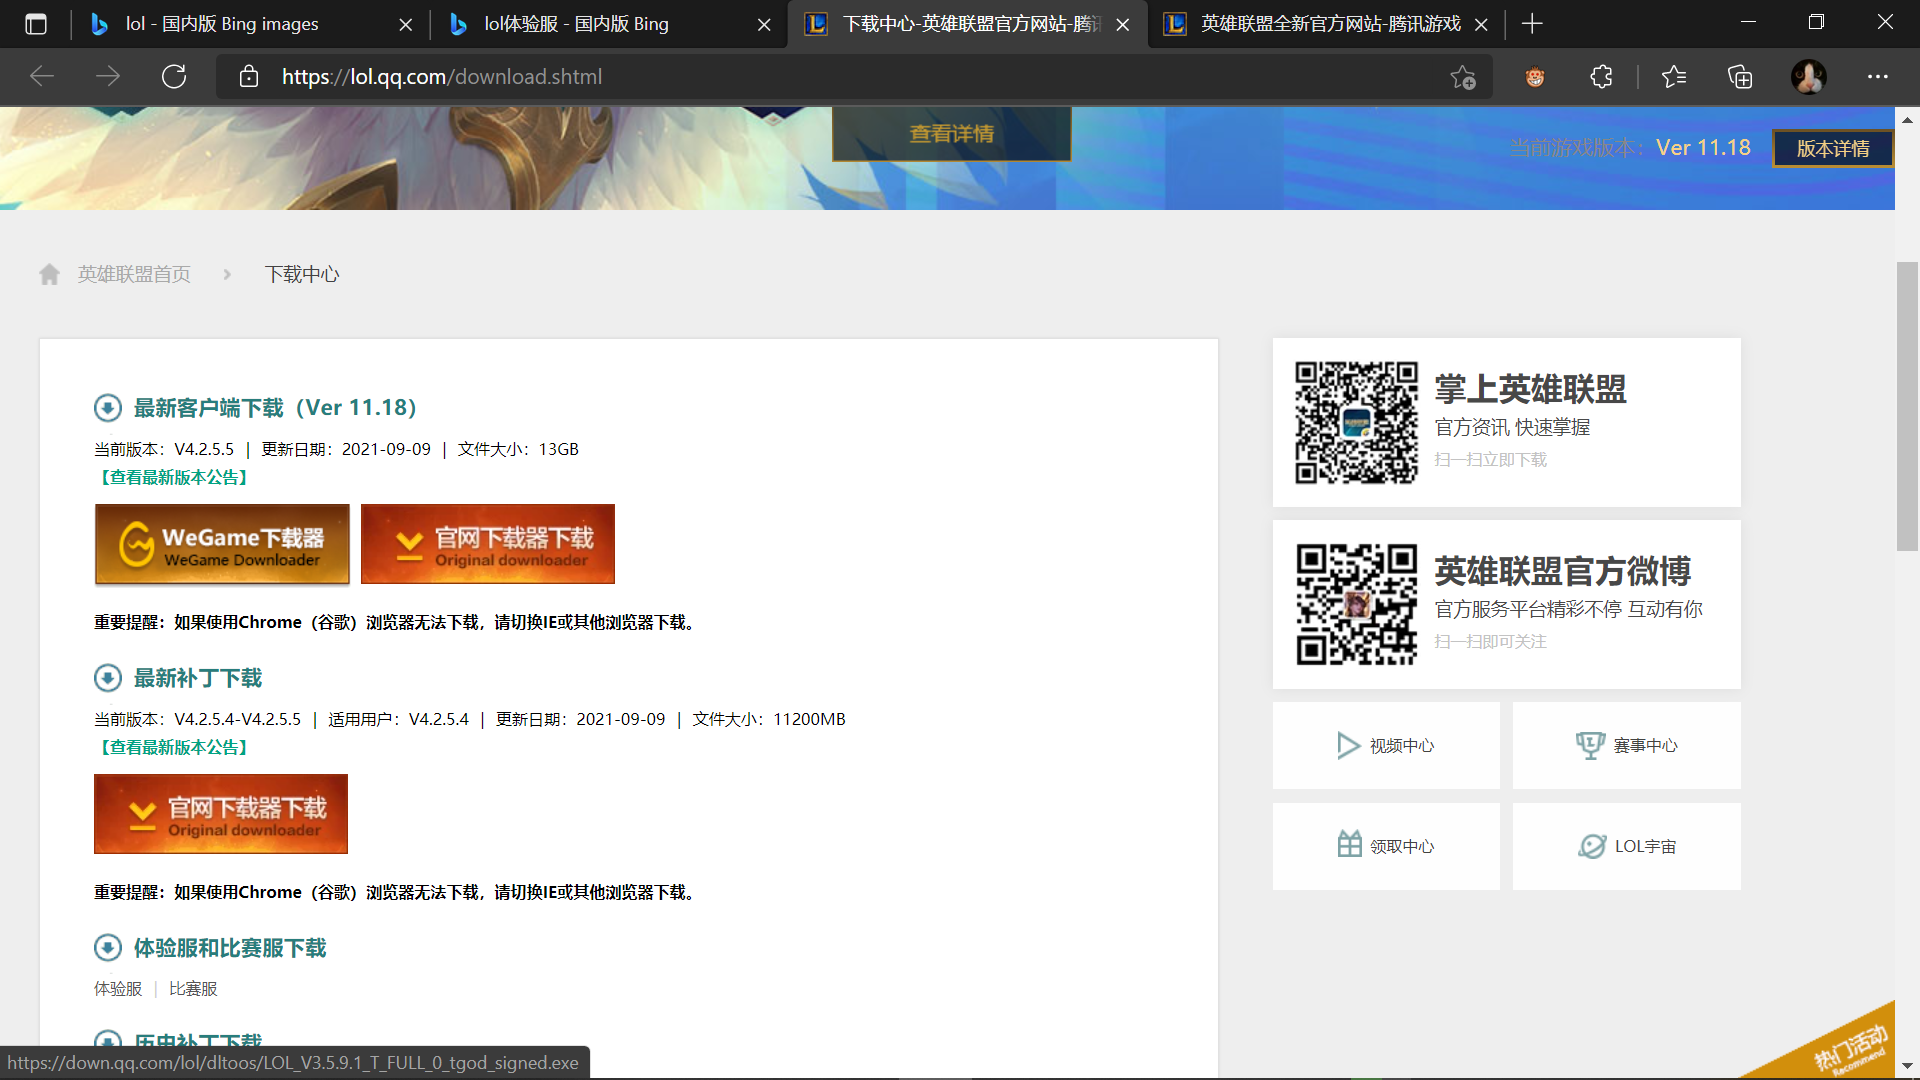The height and width of the screenshot is (1080, 1920).
Task: Refresh the current page
Action: click(174, 76)
